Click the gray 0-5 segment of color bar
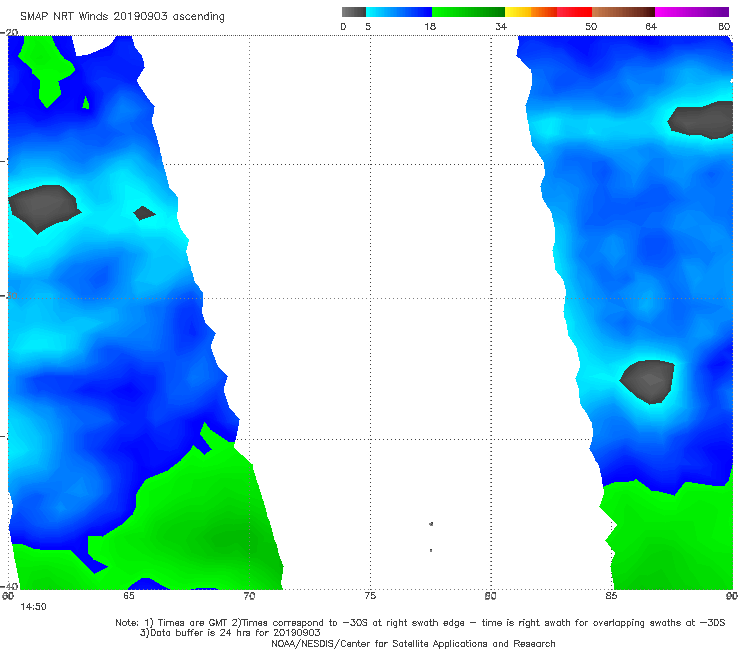 click(354, 12)
